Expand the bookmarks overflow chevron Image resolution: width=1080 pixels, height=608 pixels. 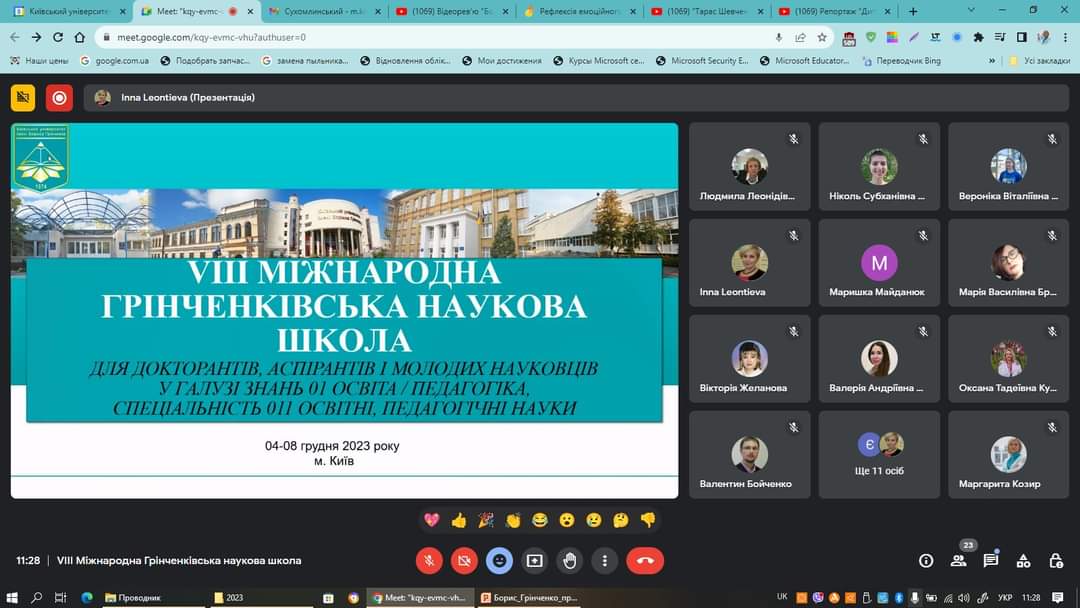[991, 61]
